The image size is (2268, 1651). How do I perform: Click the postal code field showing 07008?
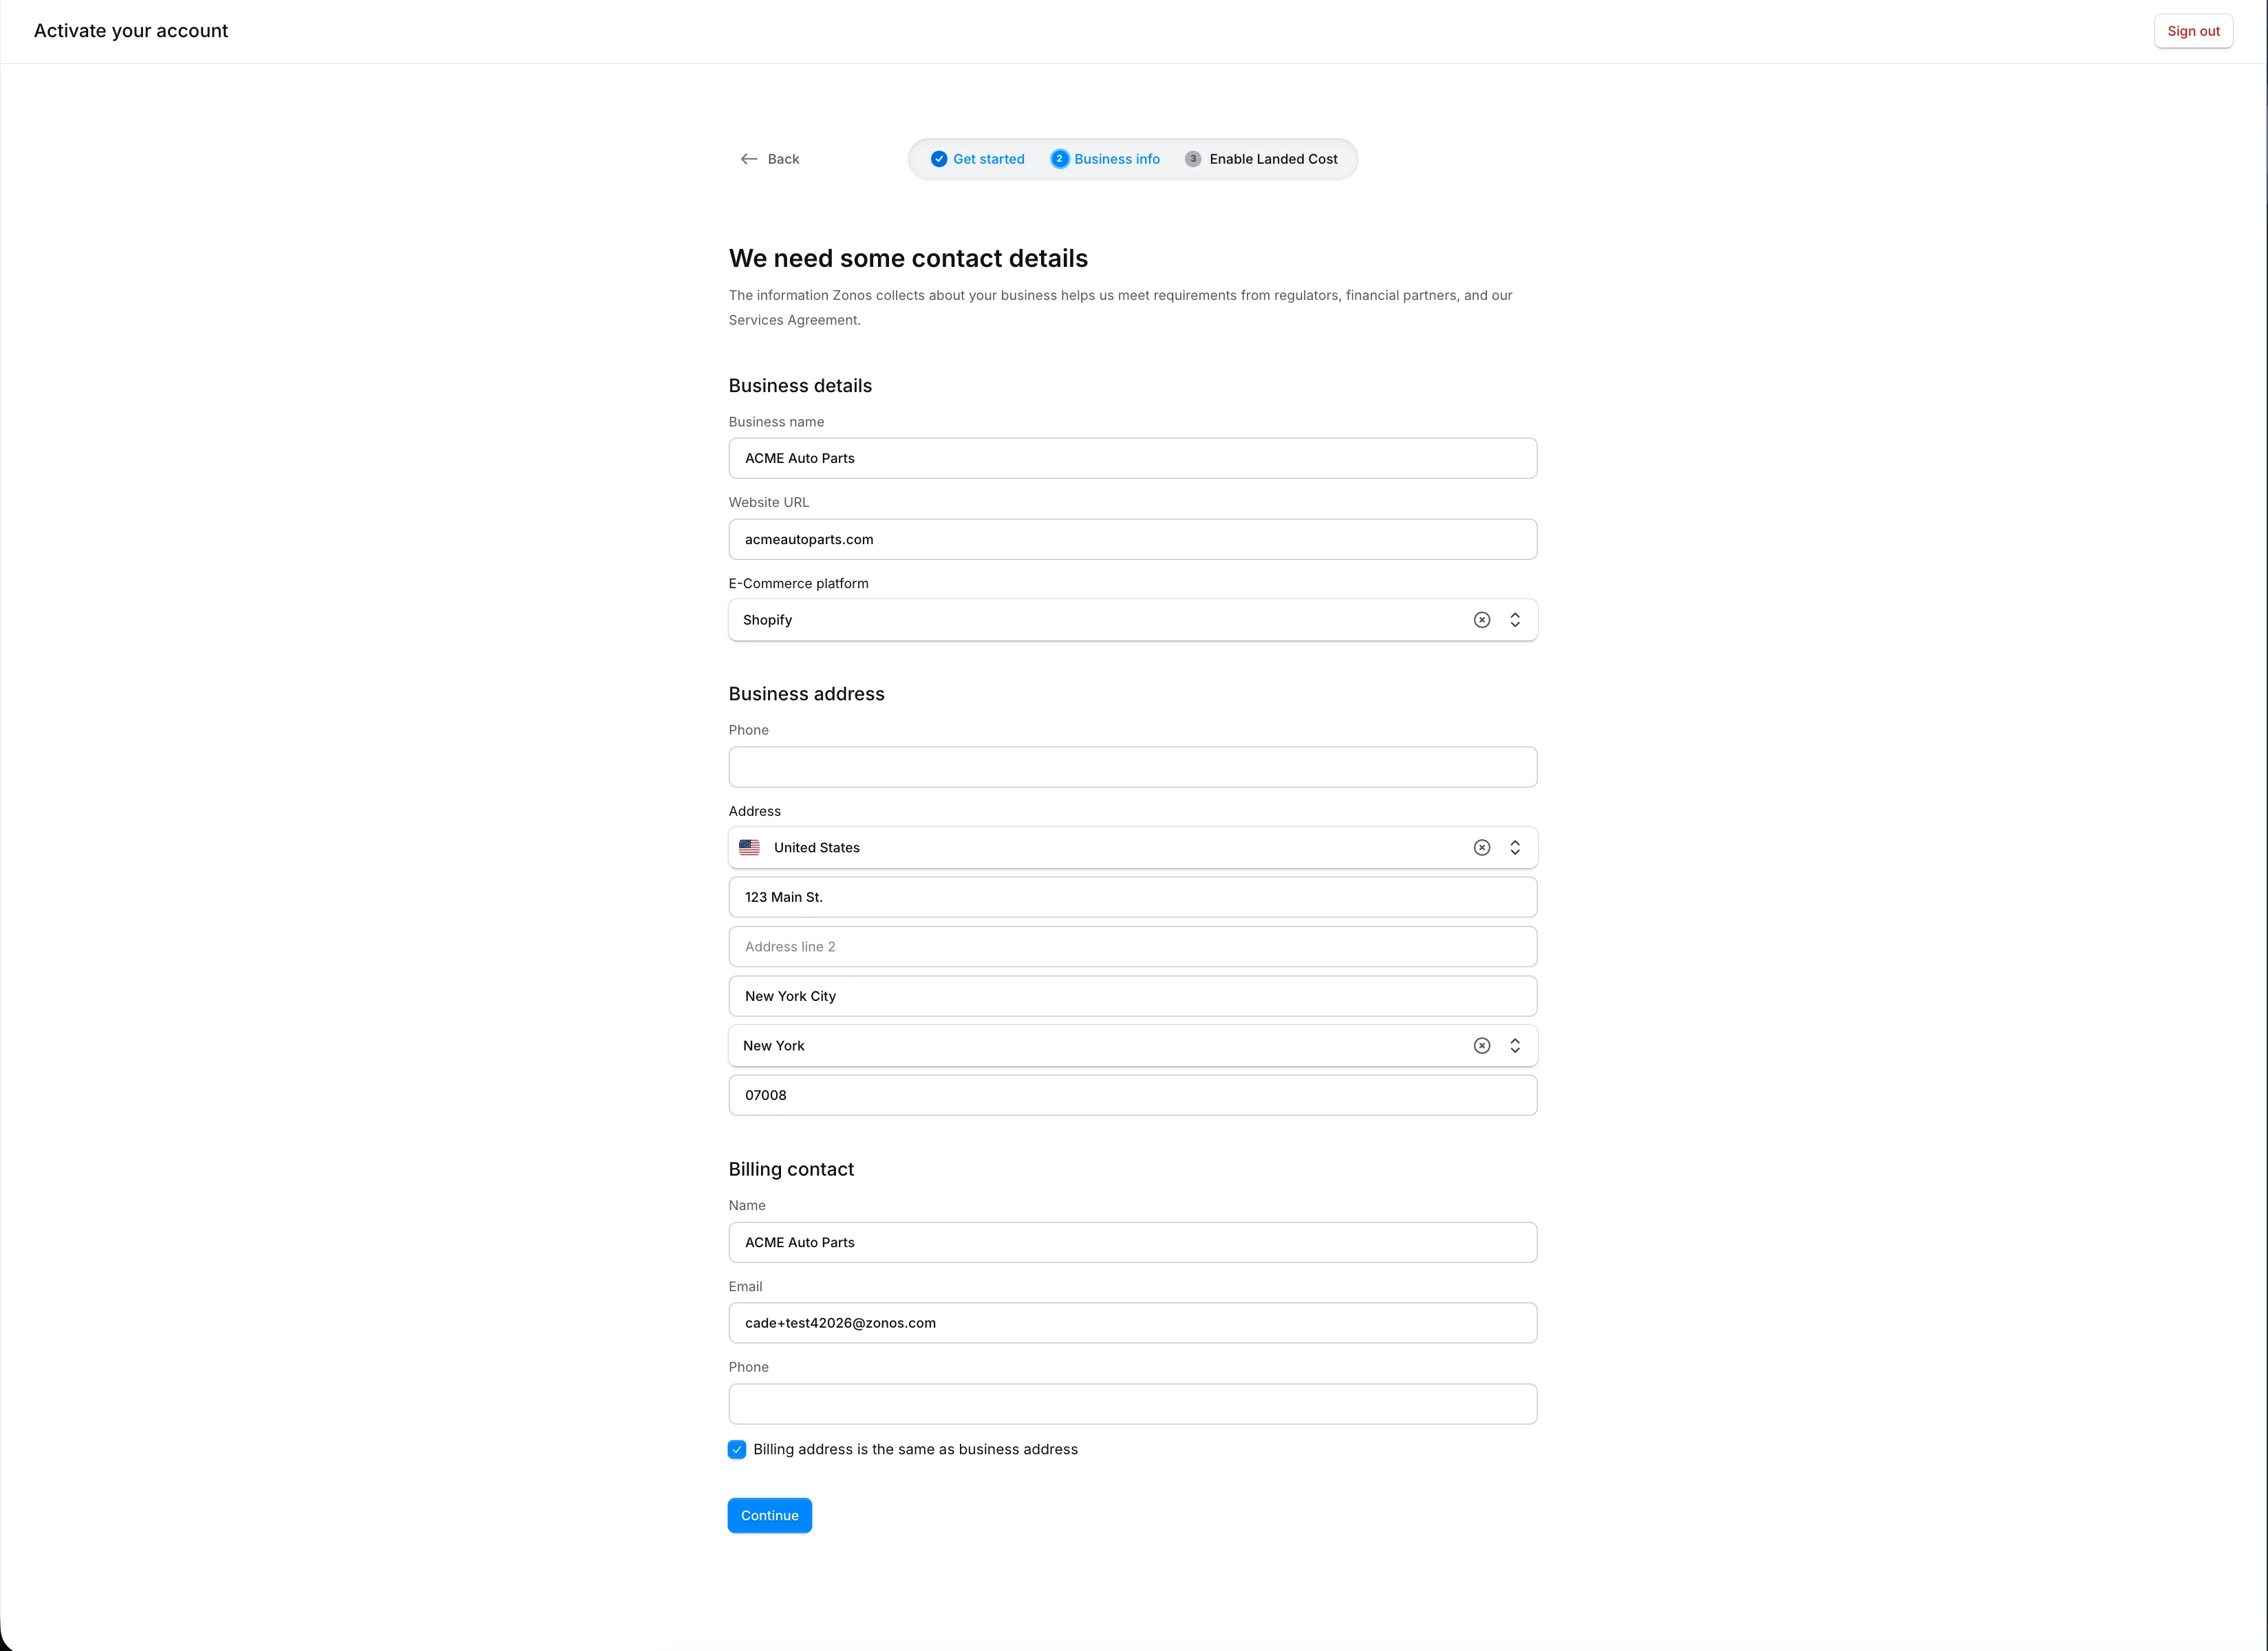[x=1132, y=1095]
